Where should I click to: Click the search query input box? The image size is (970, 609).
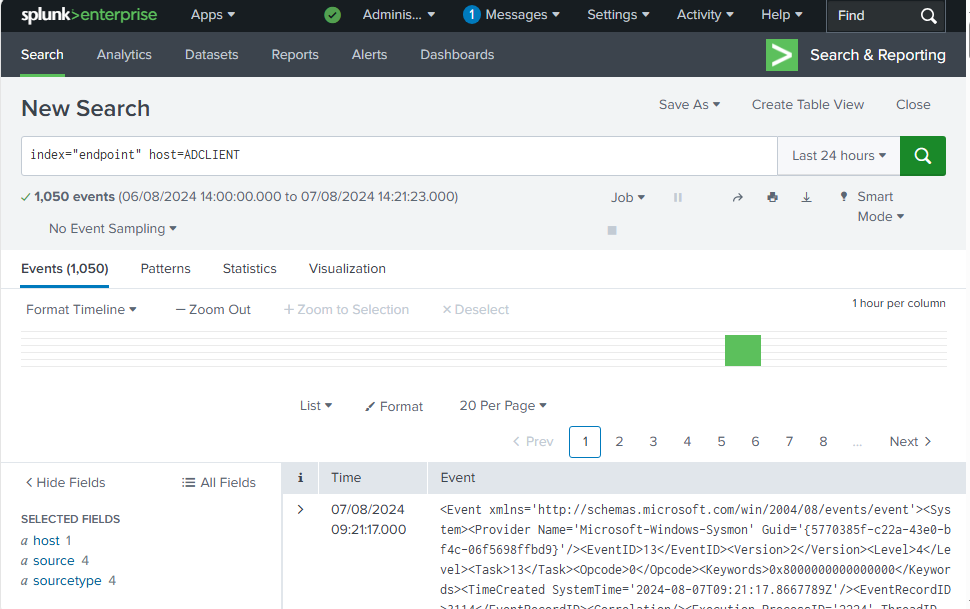click(x=398, y=156)
